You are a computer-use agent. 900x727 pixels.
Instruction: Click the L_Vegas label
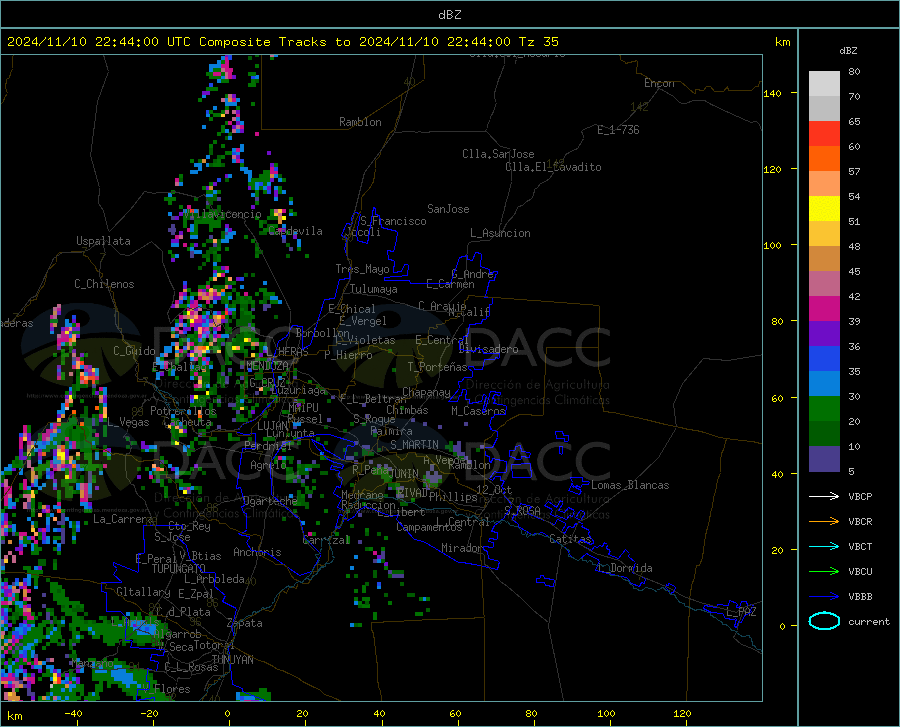click(128, 422)
